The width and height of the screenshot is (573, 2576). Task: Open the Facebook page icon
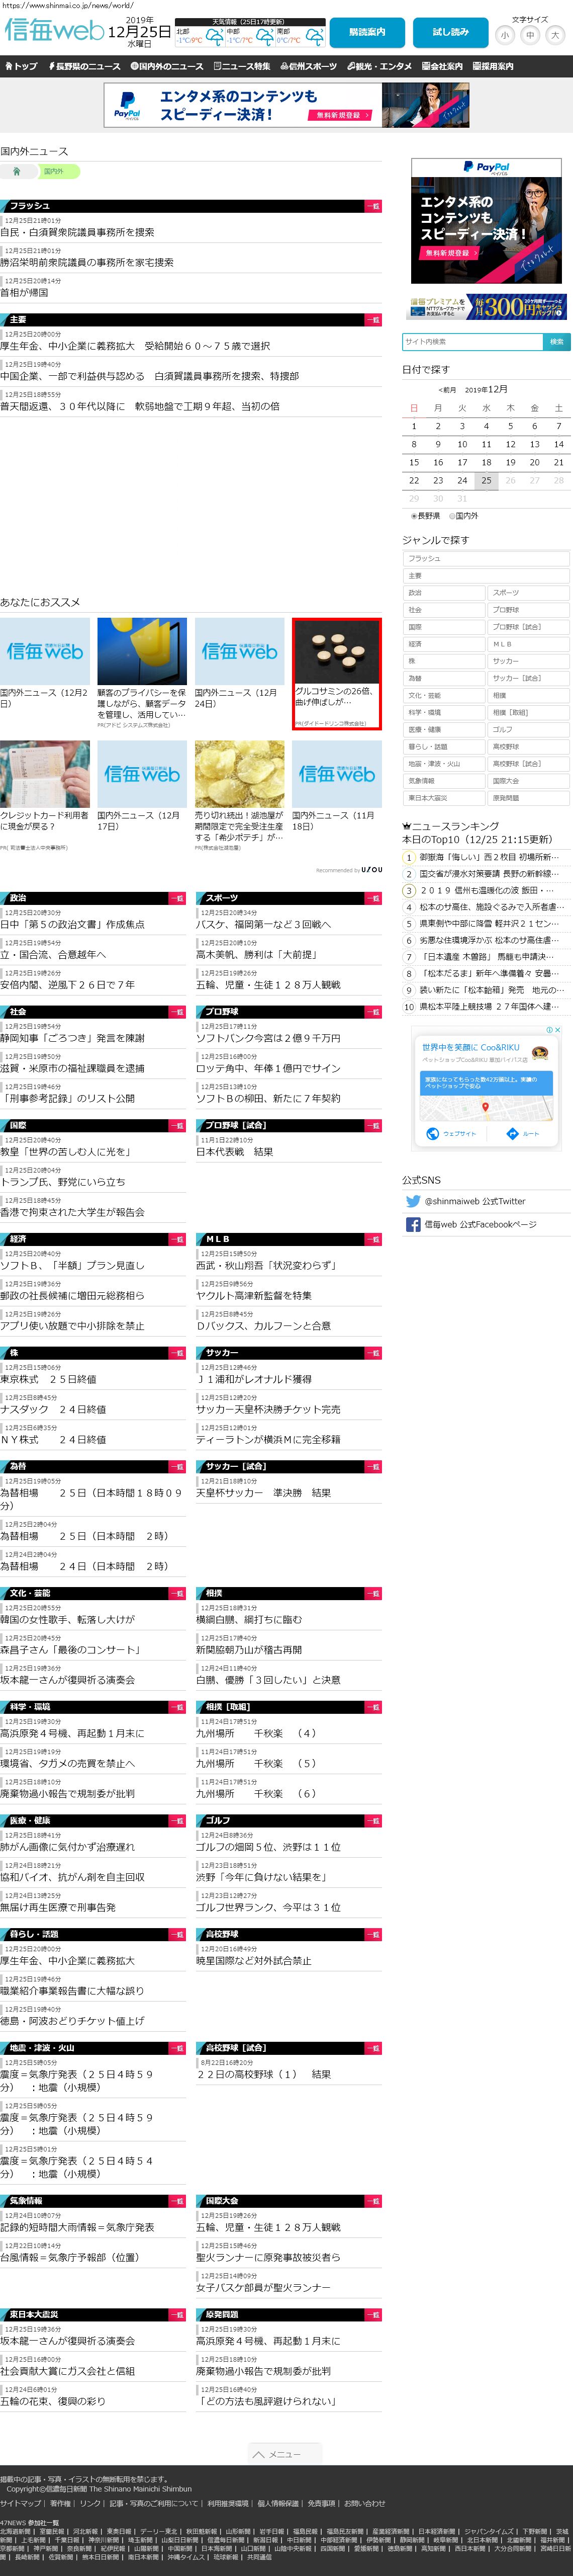pos(412,1224)
